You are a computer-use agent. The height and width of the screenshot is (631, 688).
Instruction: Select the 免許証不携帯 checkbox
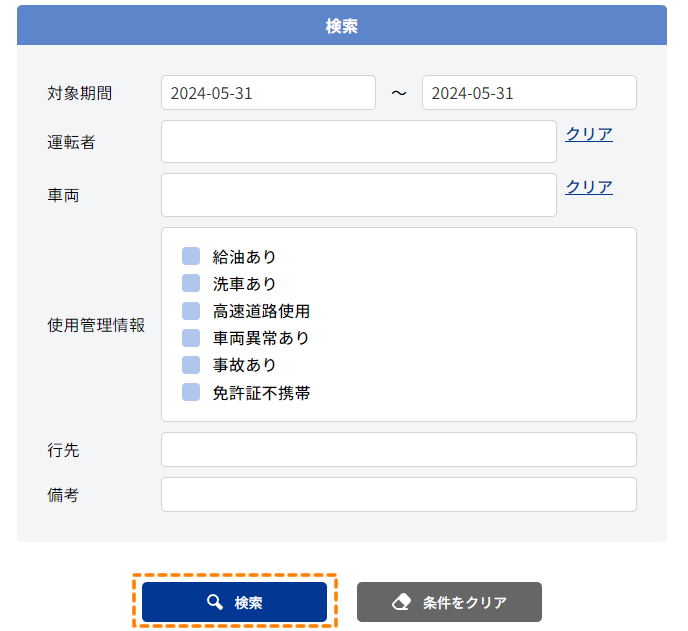[x=191, y=392]
